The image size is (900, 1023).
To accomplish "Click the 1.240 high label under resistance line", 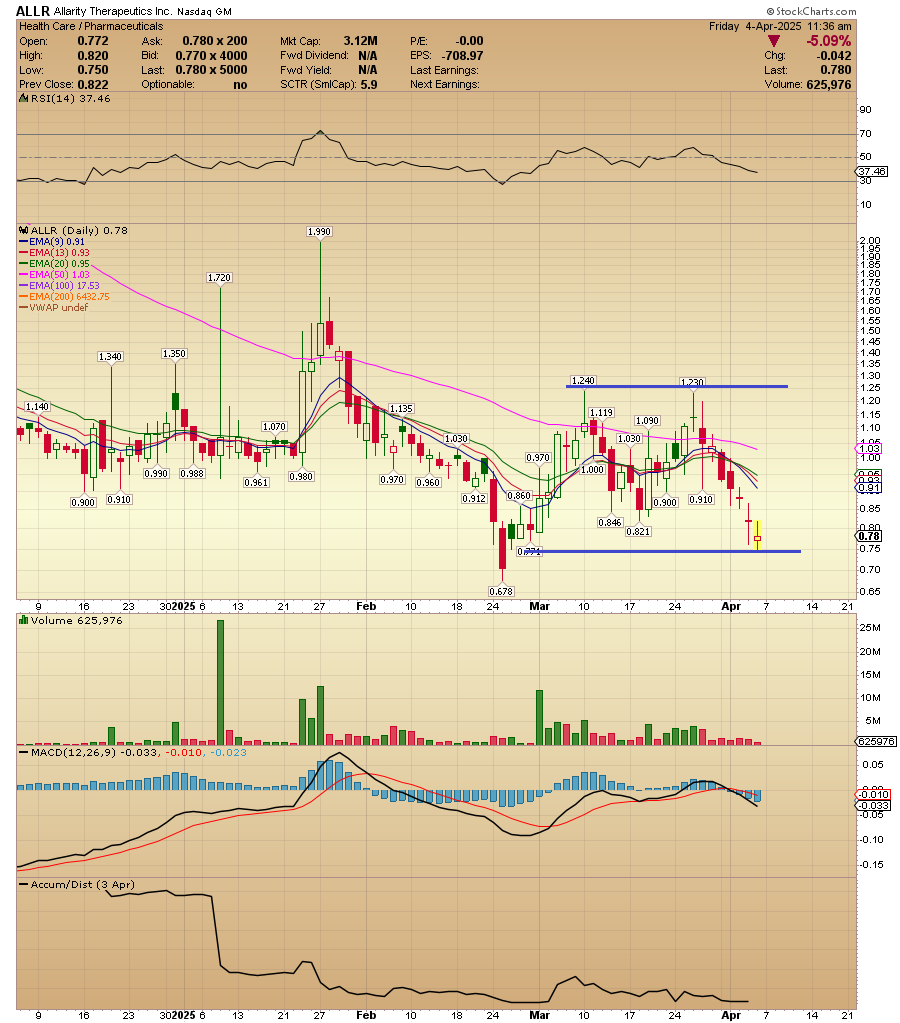I will [x=583, y=380].
